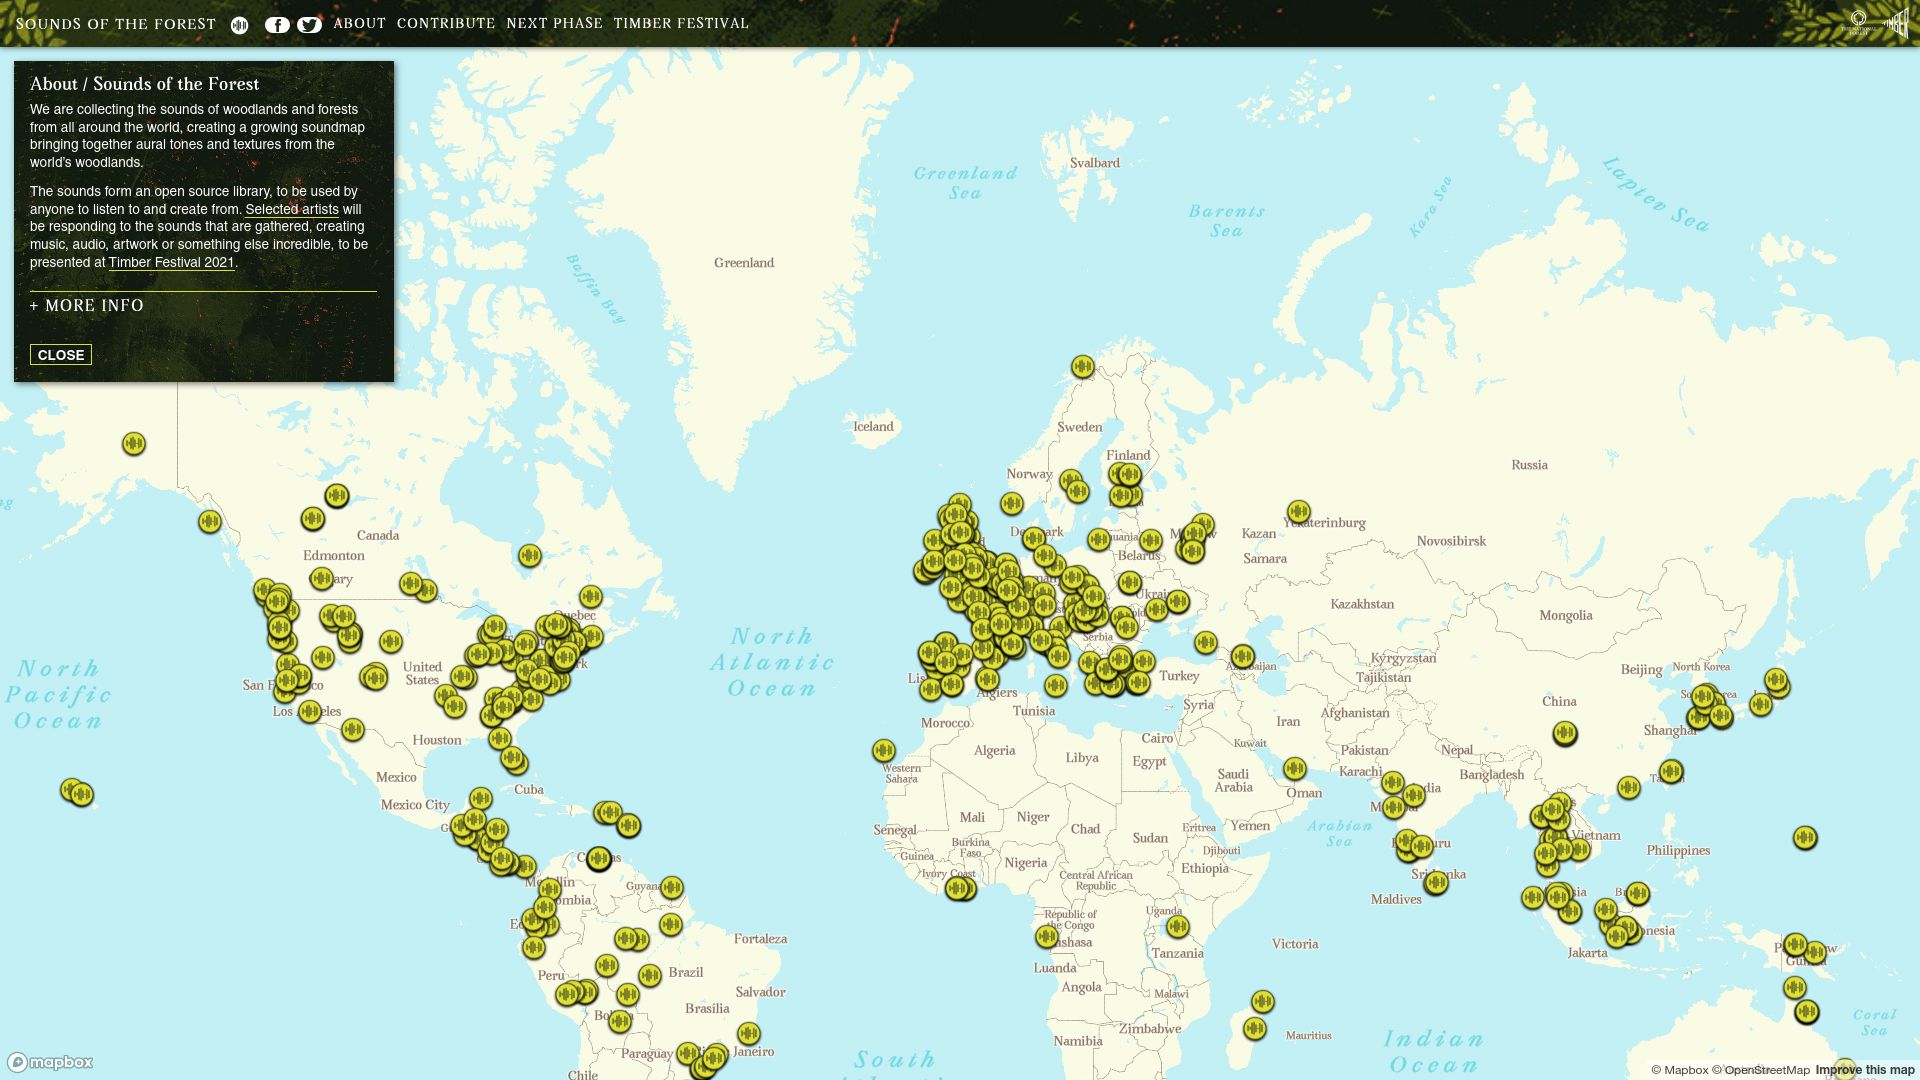Viewport: 1920px width, 1080px height.
Task: Play the sound marker north of Quebec in Canada
Action: point(530,555)
